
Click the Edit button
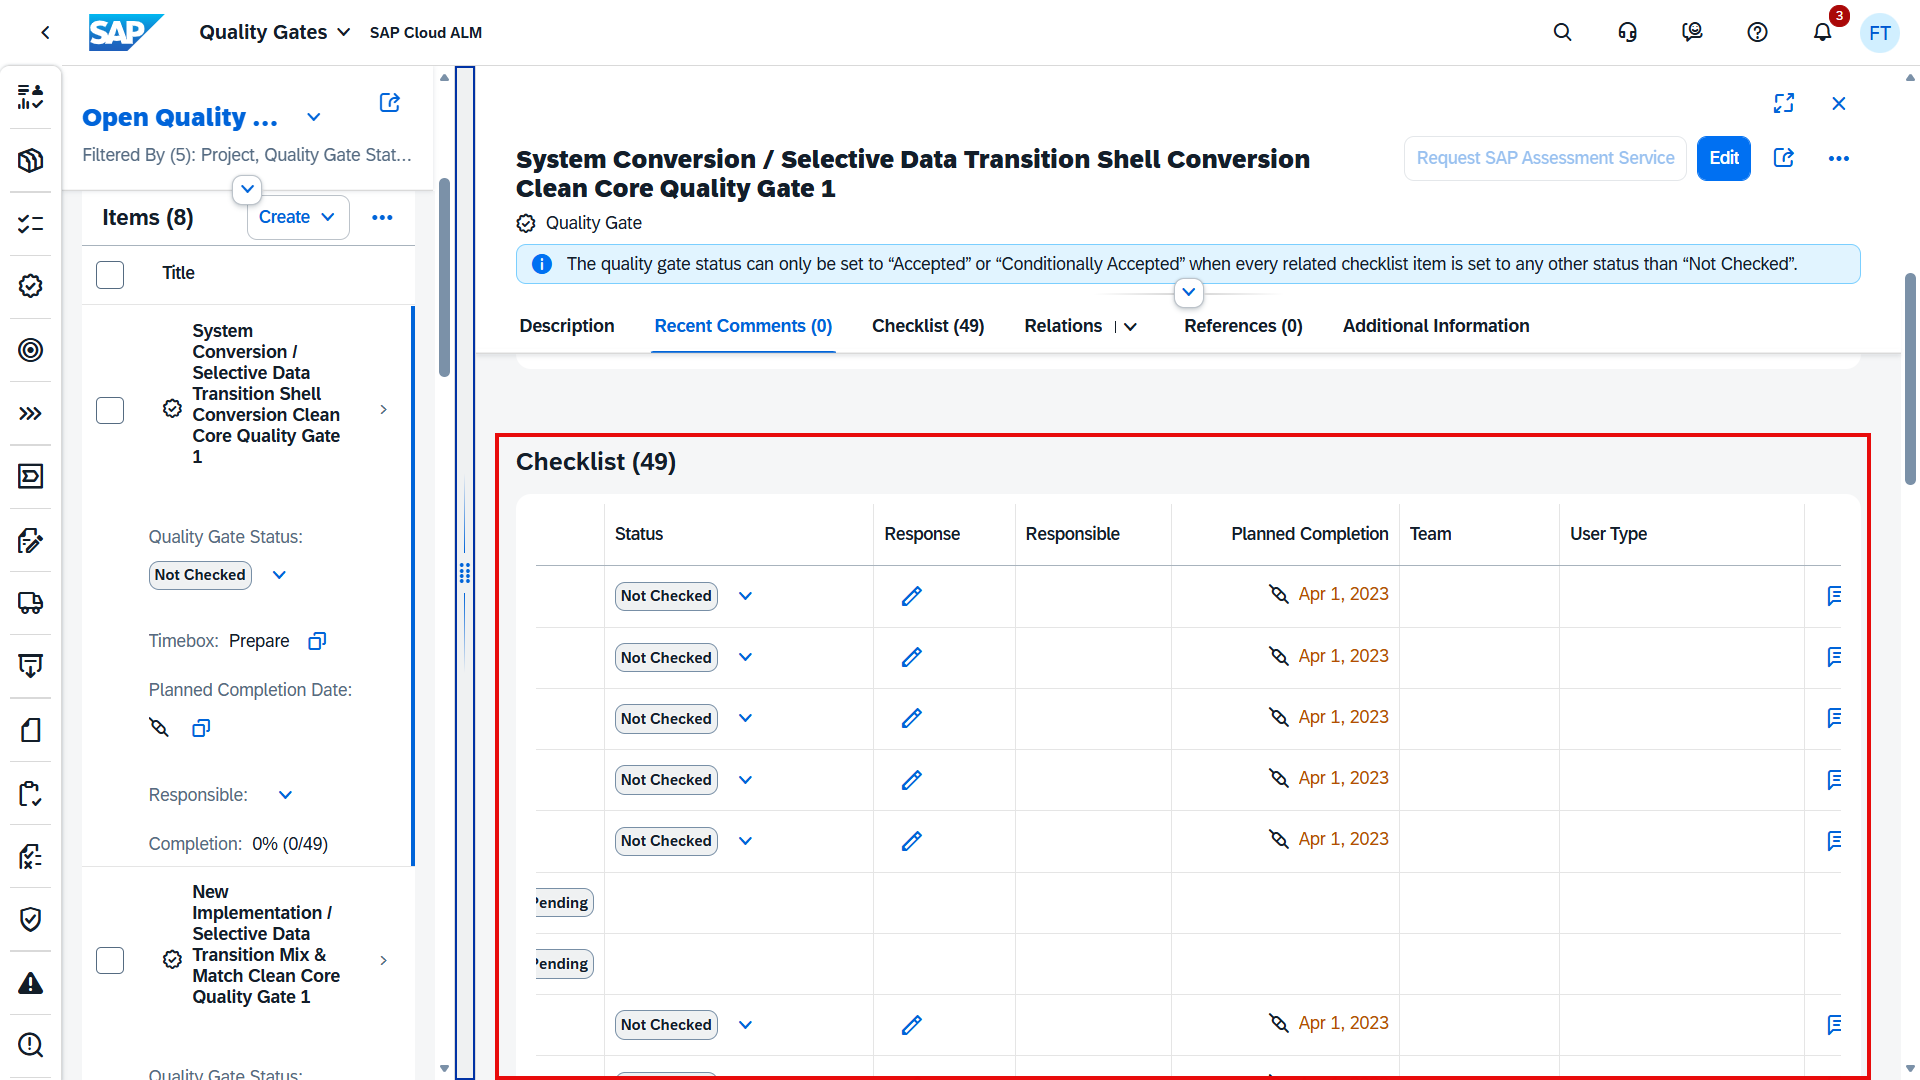click(x=1723, y=158)
